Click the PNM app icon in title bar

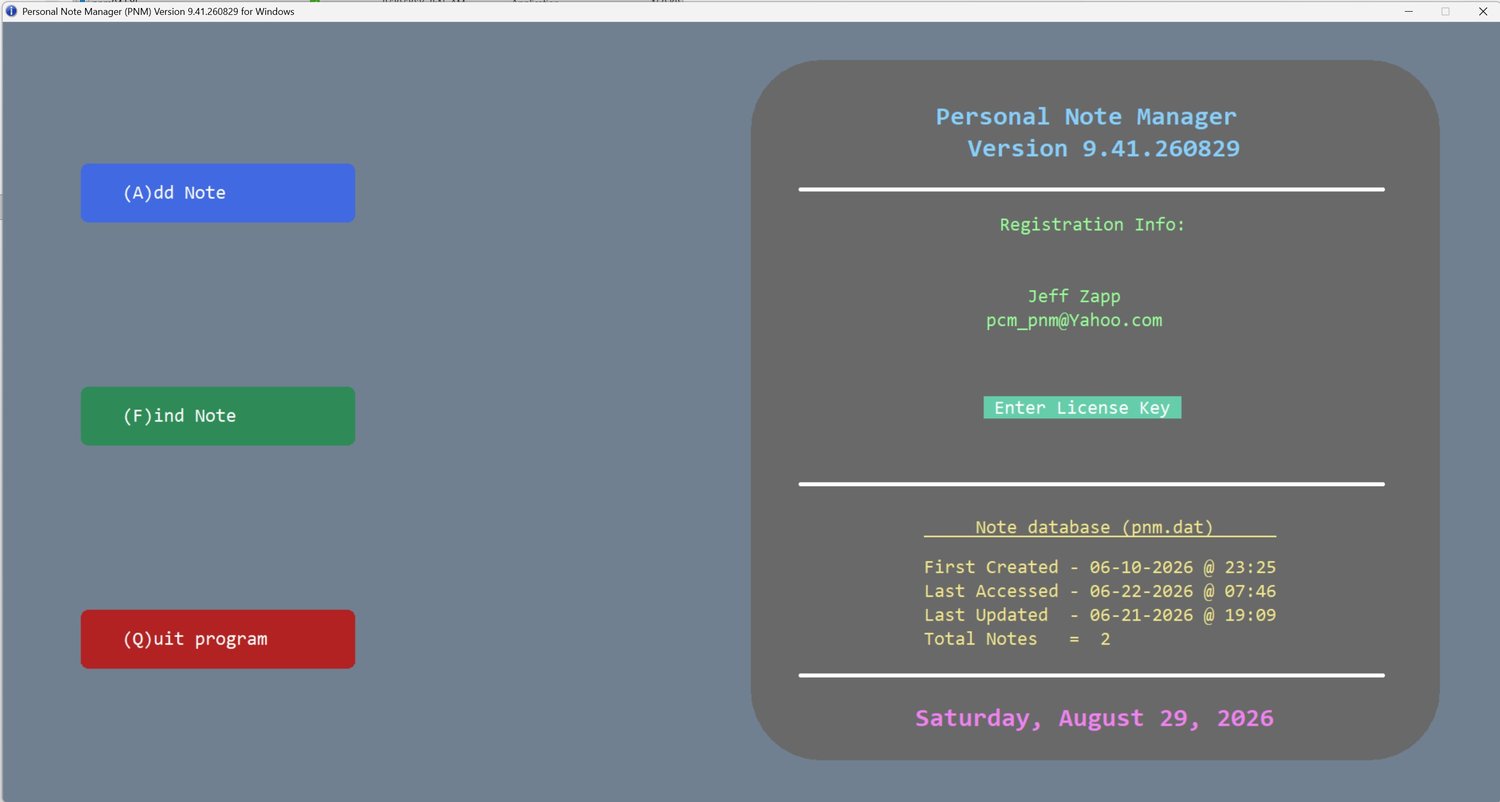tap(11, 11)
